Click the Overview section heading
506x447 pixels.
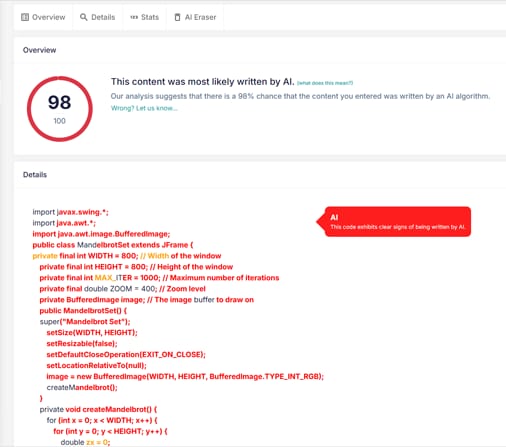pos(39,50)
